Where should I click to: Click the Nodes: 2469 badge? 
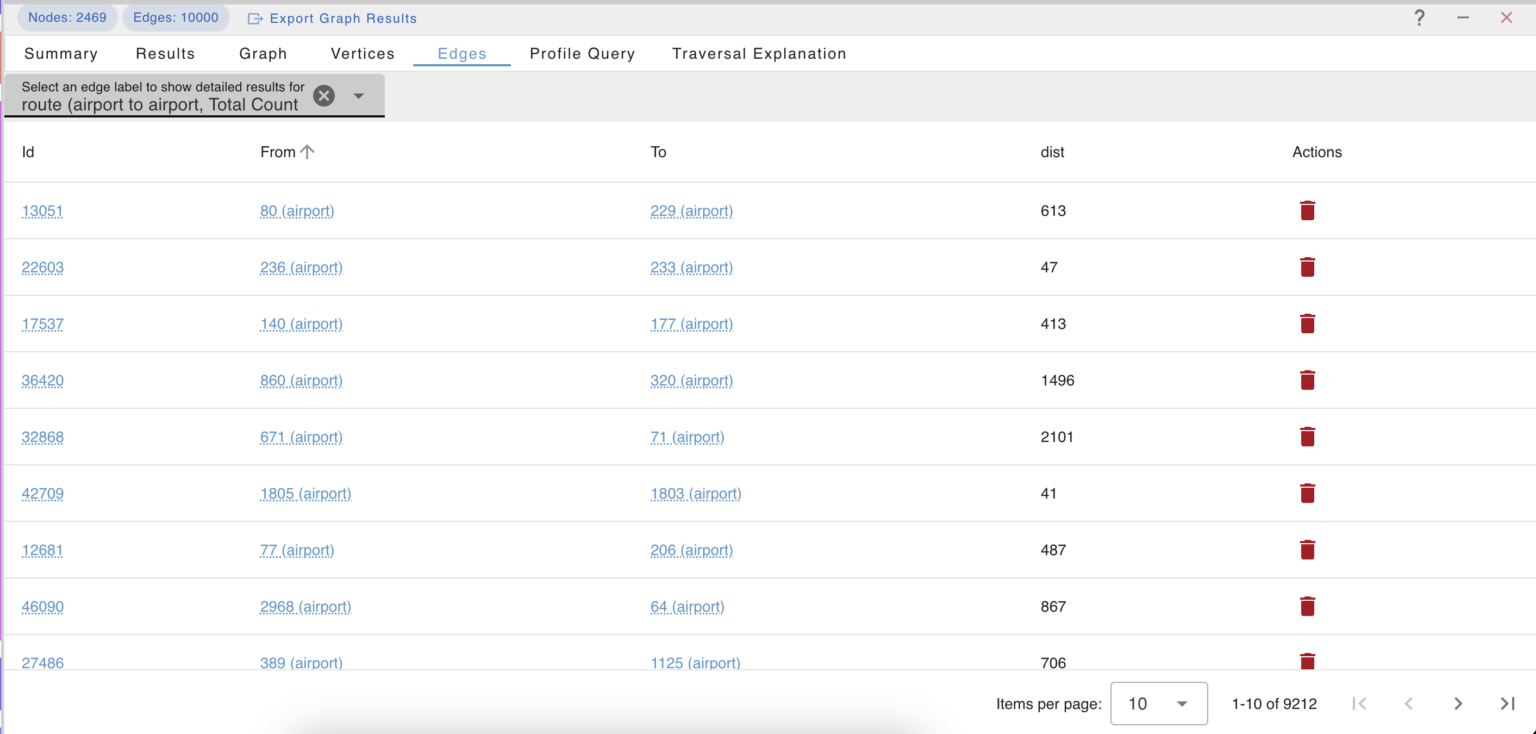pos(66,17)
